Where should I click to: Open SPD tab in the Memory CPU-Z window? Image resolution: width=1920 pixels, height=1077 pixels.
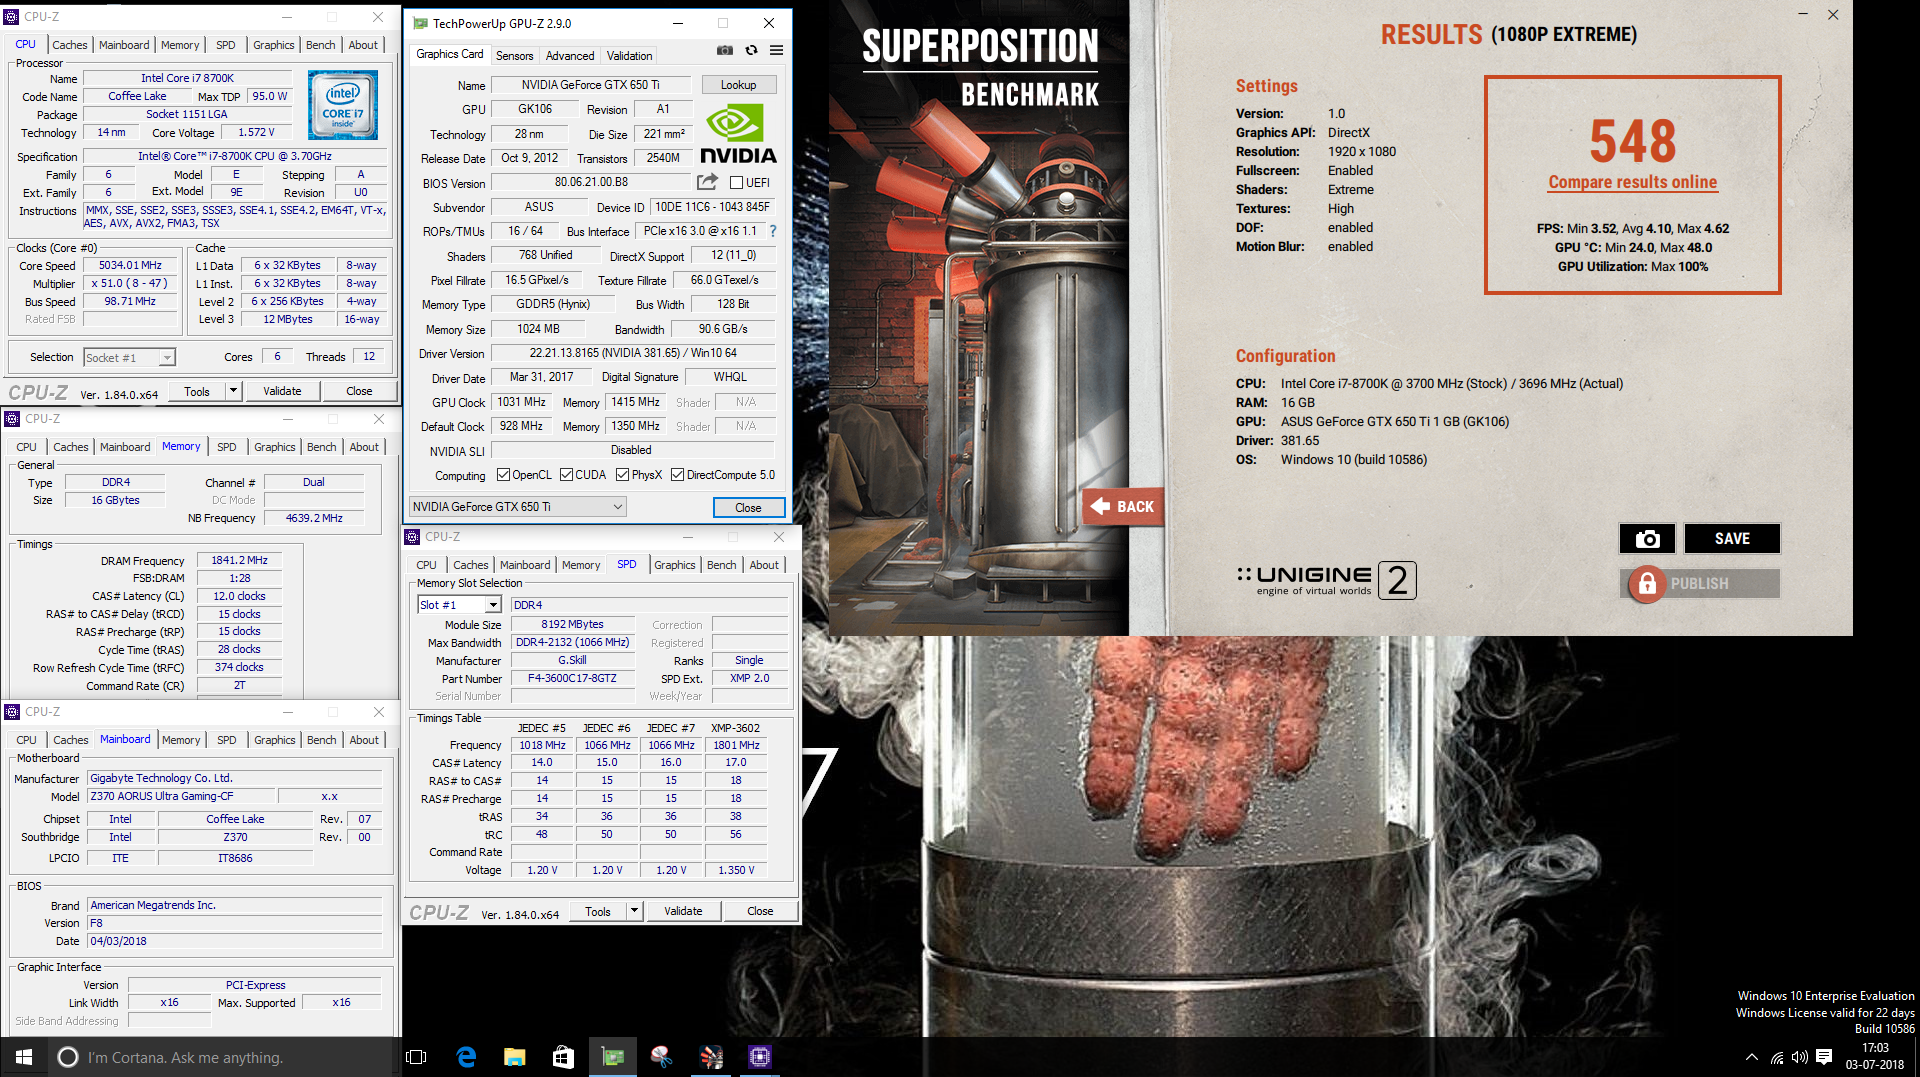(x=227, y=447)
